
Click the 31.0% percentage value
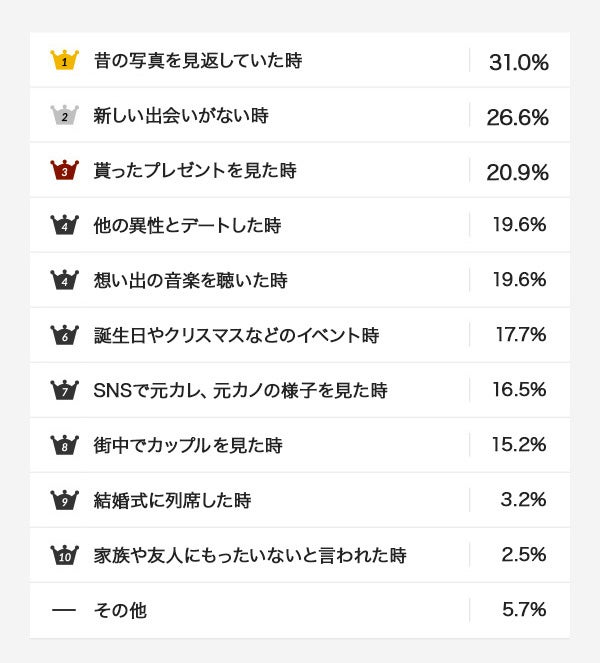tap(519, 62)
